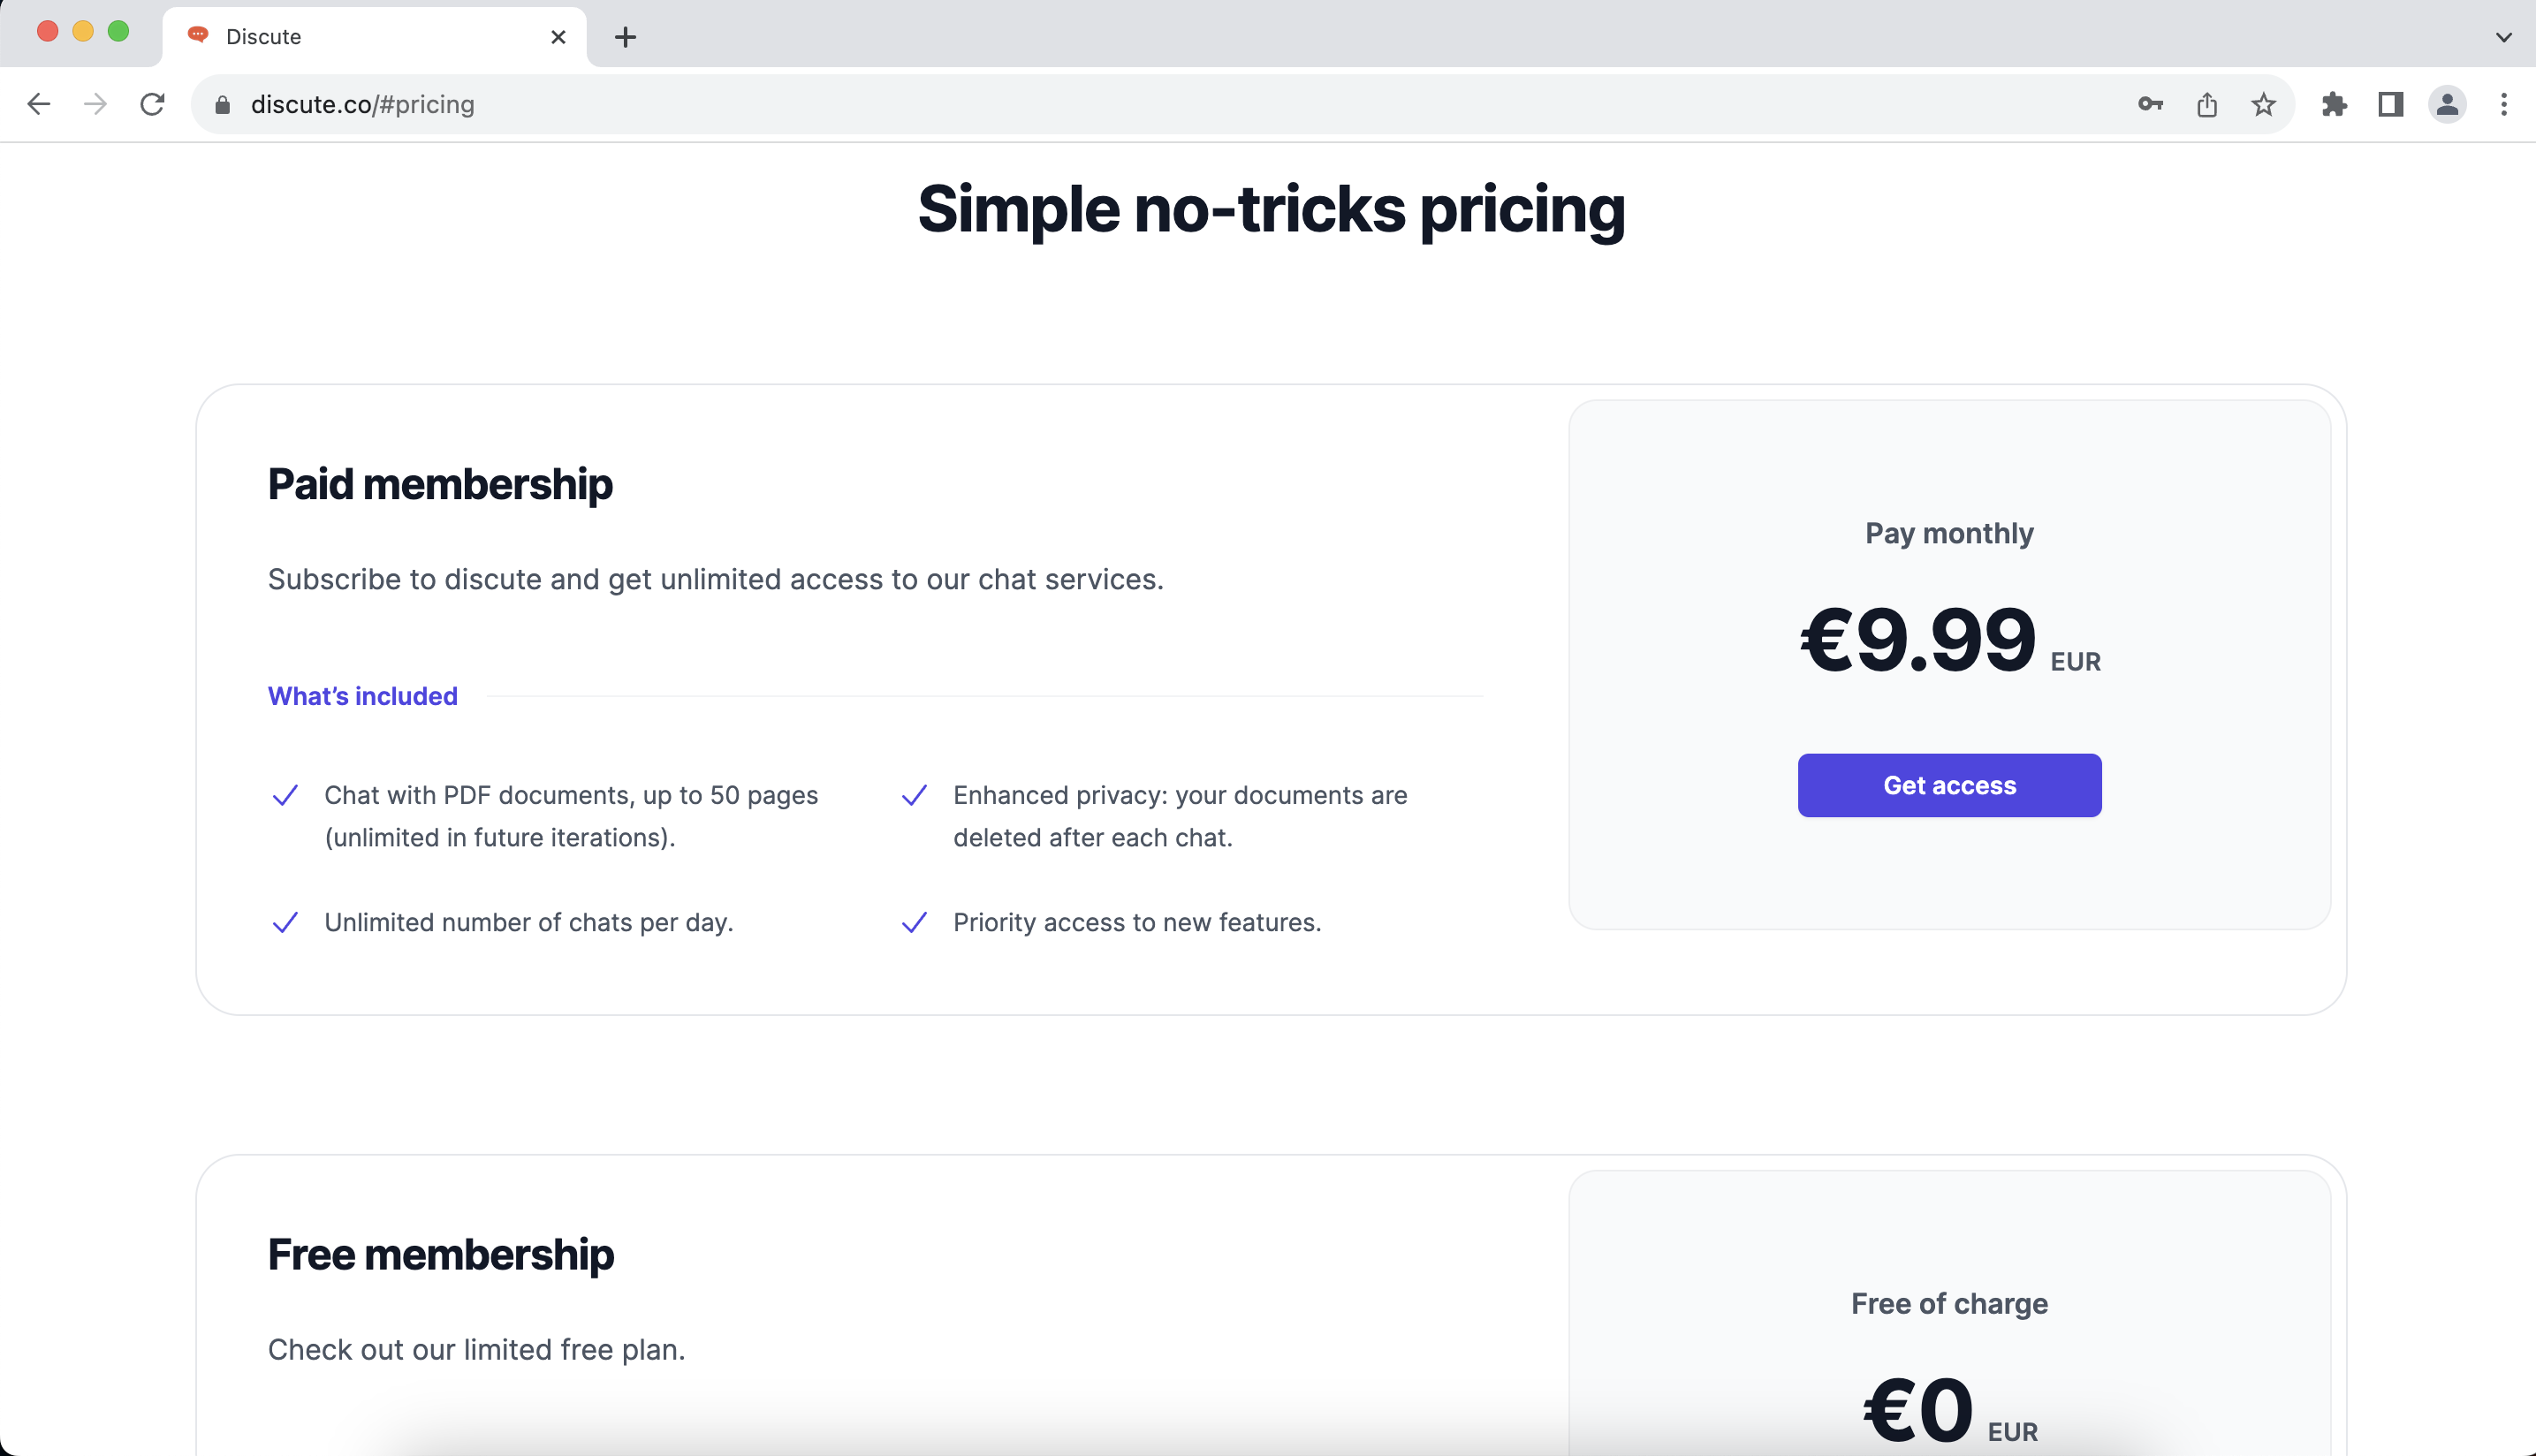Open the saved passwords key icon
This screenshot has height=1456, width=2536.
[x=2150, y=104]
